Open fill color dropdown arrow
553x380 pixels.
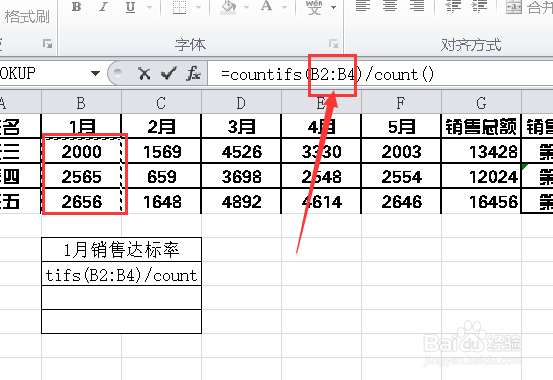pos(247,7)
